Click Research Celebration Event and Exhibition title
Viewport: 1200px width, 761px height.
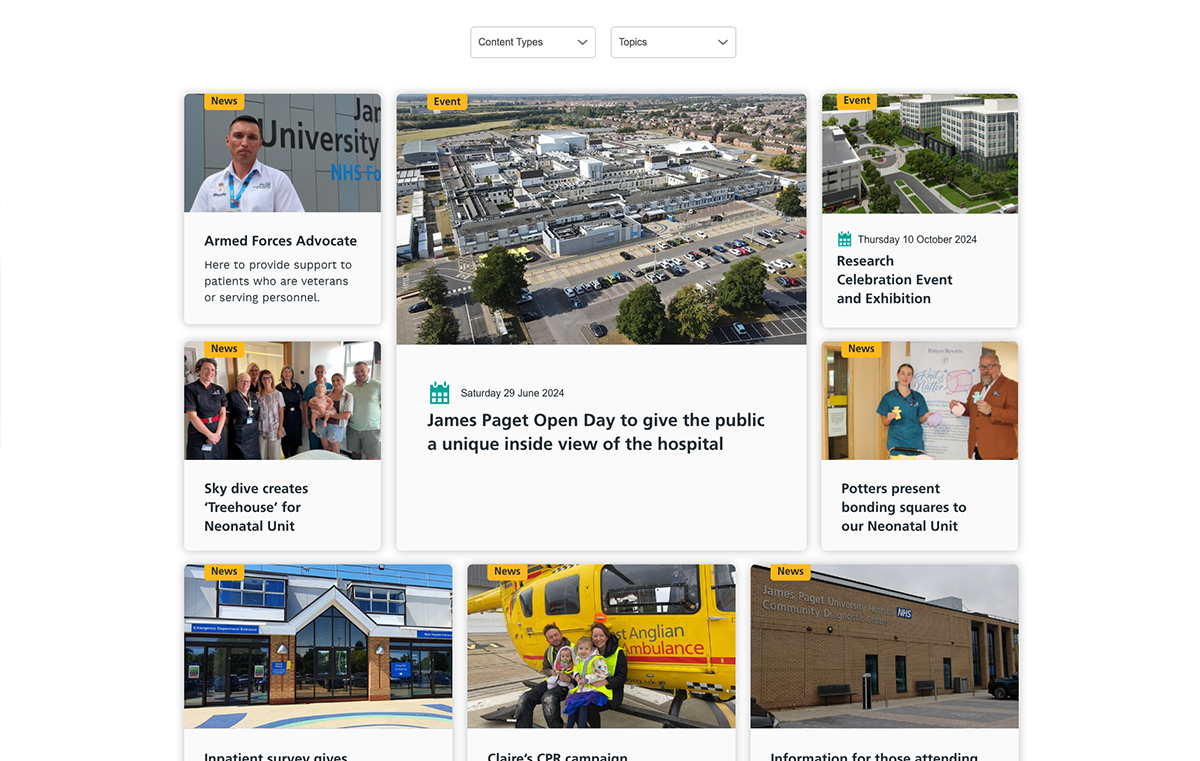coord(894,280)
